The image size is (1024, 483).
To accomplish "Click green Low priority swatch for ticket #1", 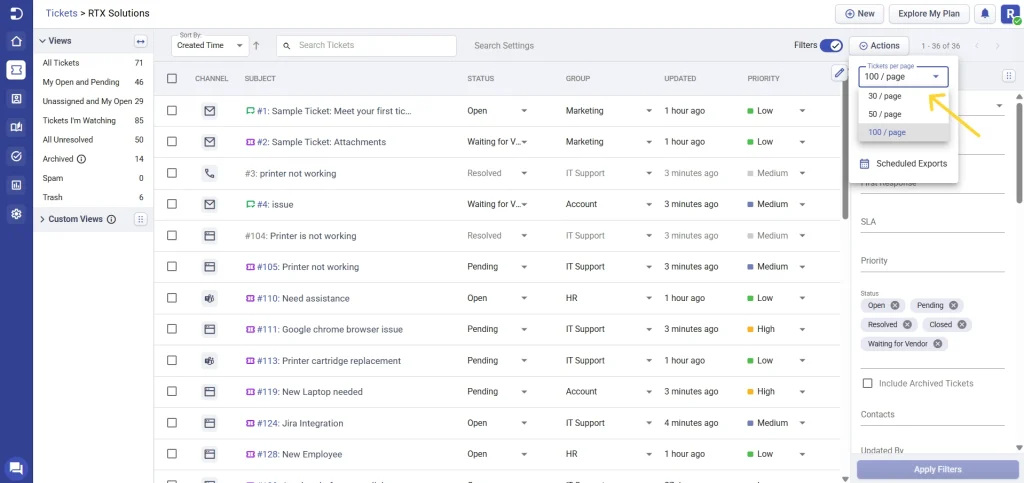I will coord(750,111).
